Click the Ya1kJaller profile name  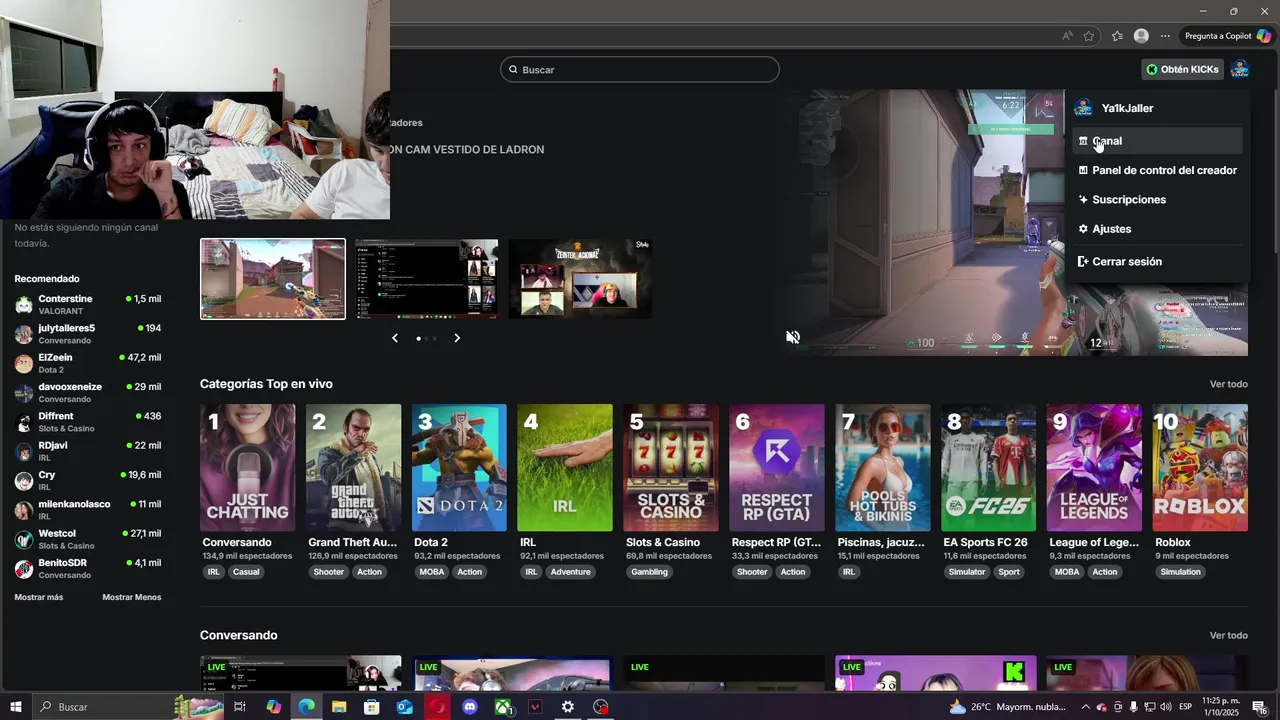pos(1127,108)
